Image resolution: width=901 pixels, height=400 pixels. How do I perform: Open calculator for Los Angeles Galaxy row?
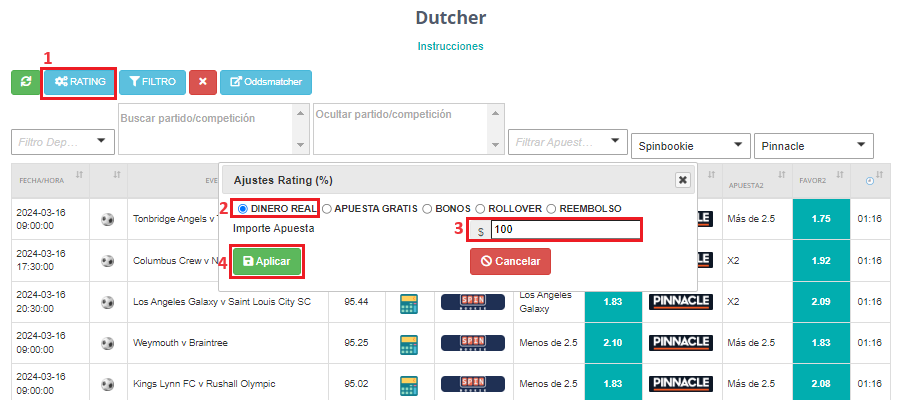tap(409, 303)
